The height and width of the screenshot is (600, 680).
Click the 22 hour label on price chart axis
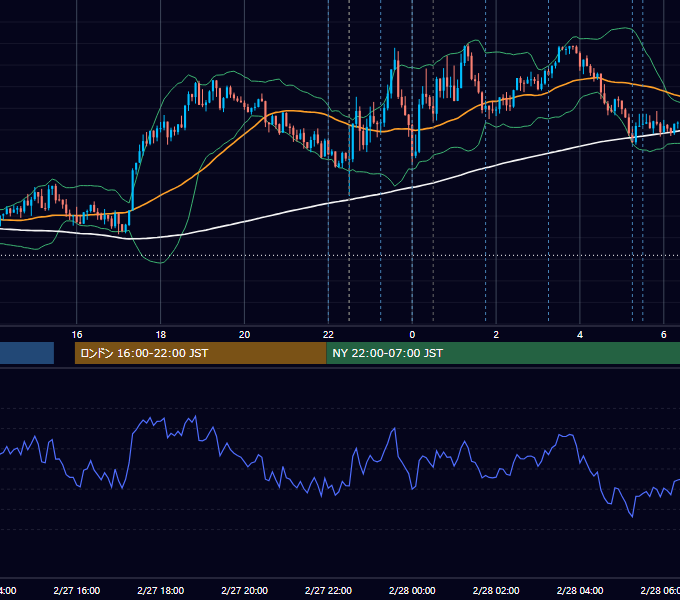(328, 335)
